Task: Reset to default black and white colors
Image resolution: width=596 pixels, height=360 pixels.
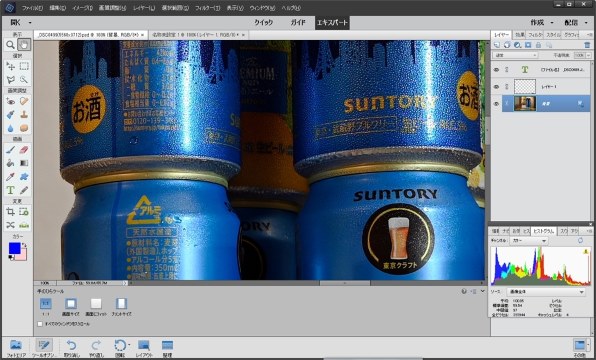Action: point(10,258)
